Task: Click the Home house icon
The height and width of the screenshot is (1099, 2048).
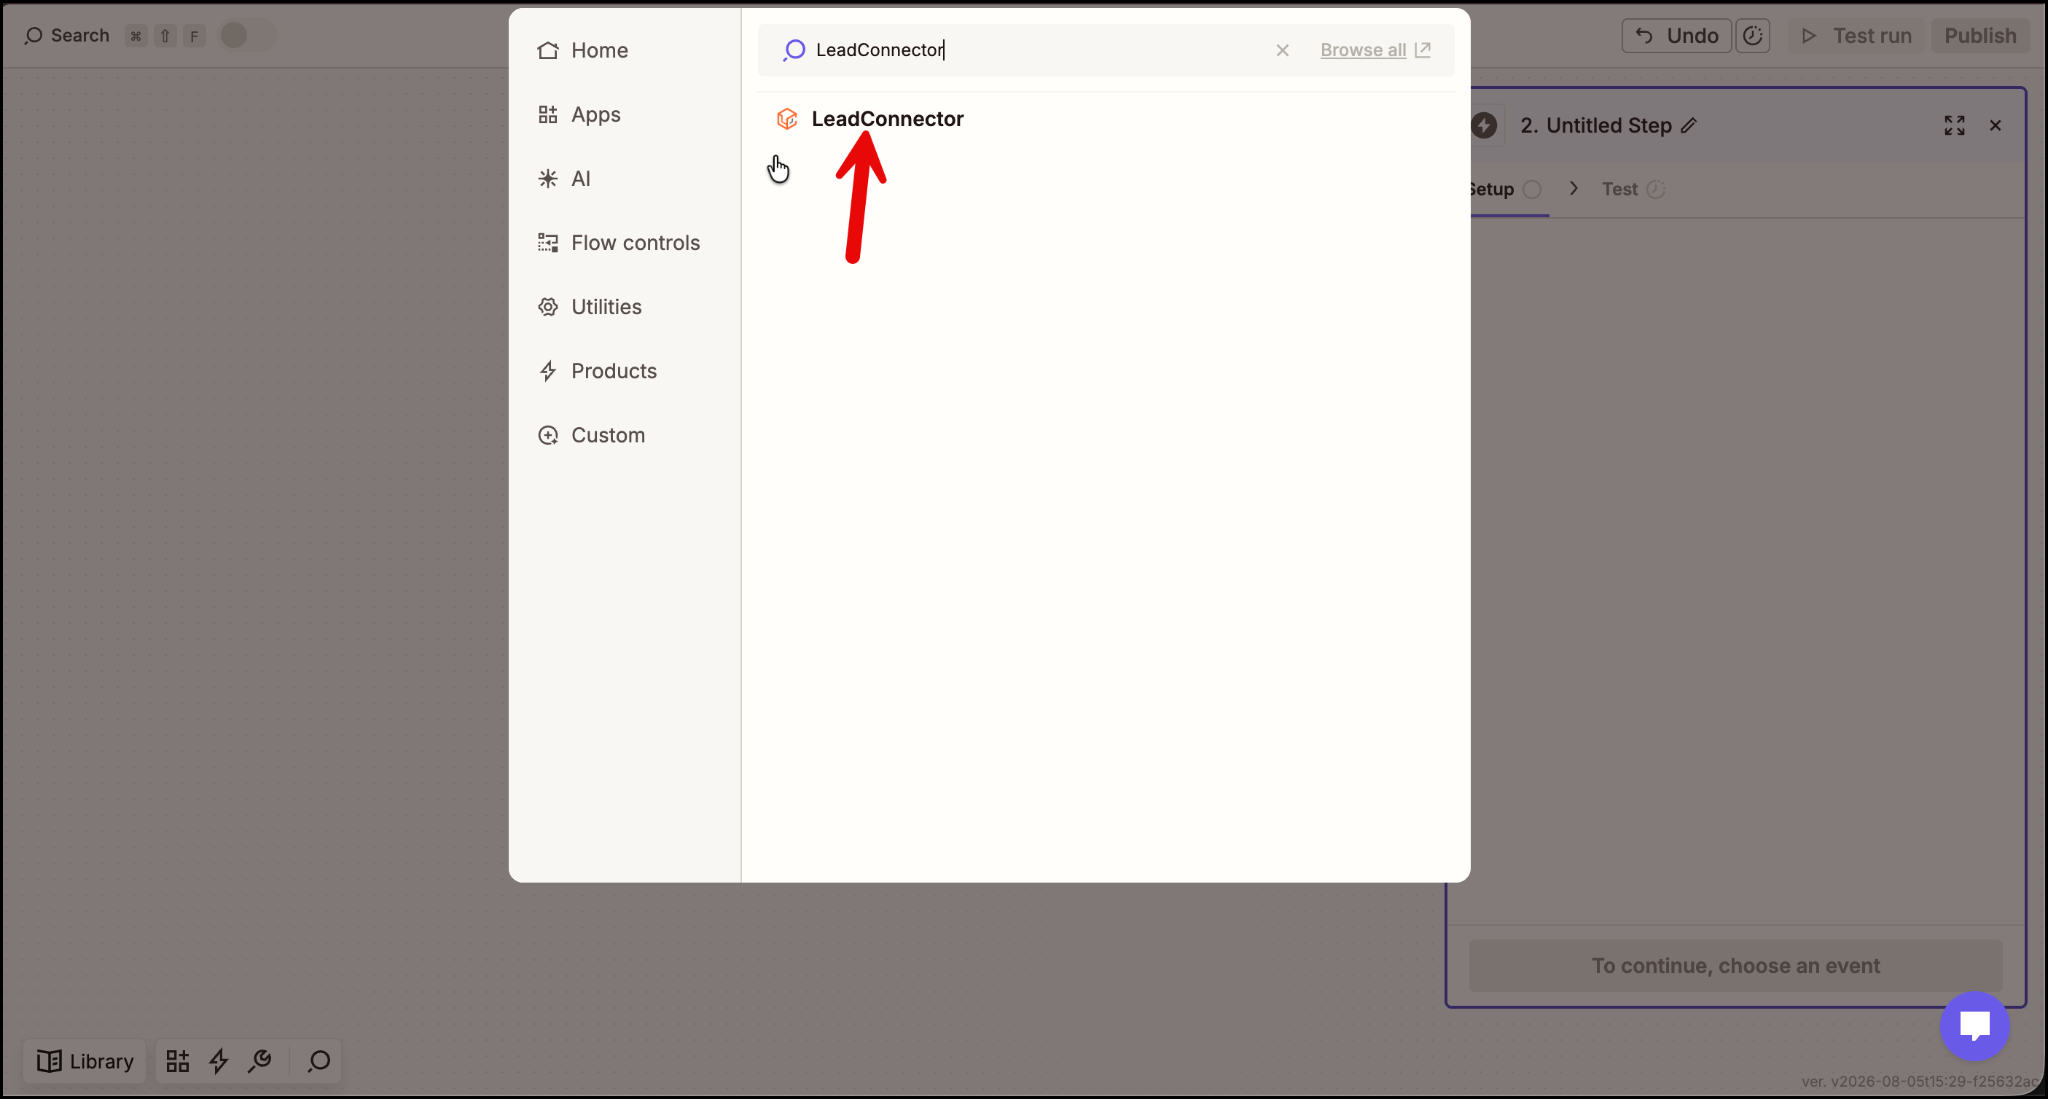Action: (548, 50)
